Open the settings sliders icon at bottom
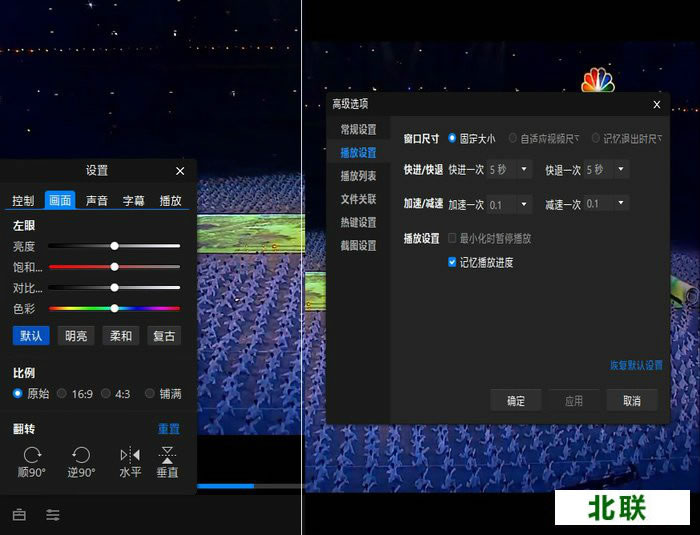The height and width of the screenshot is (535, 700). [53, 515]
